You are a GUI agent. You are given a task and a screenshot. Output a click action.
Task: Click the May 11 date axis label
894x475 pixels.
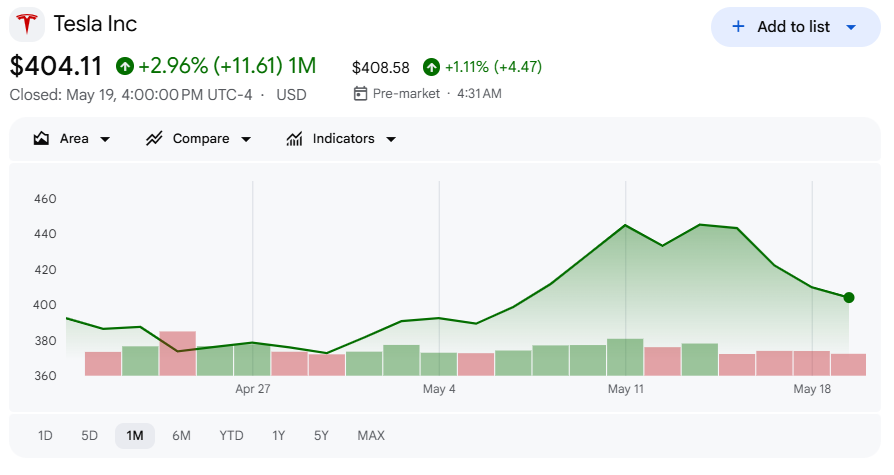[x=625, y=389]
